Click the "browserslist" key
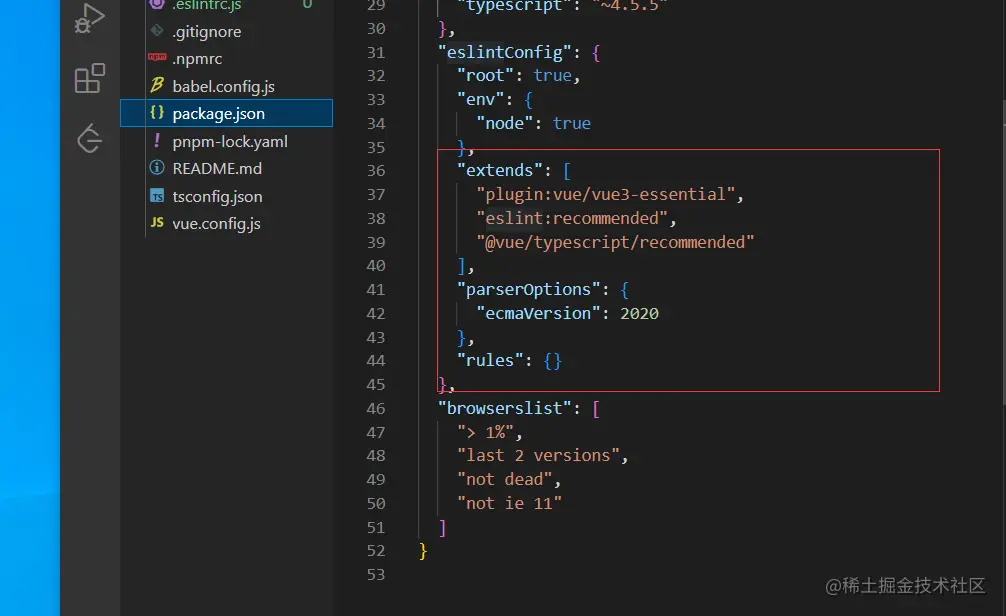Viewport: 1006px width, 616px height. tap(505, 408)
